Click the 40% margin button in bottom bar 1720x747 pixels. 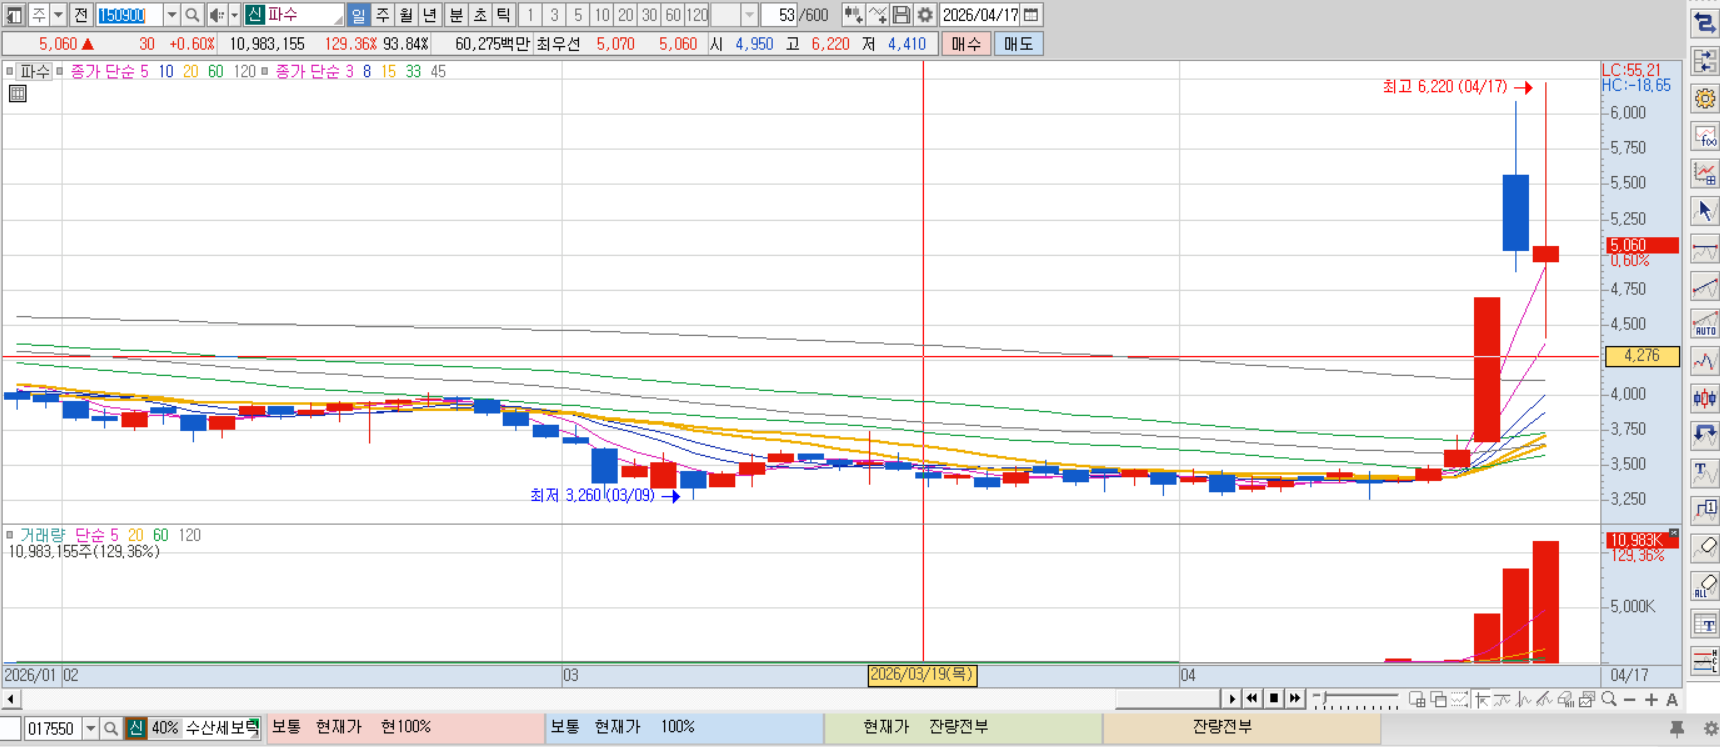point(165,728)
